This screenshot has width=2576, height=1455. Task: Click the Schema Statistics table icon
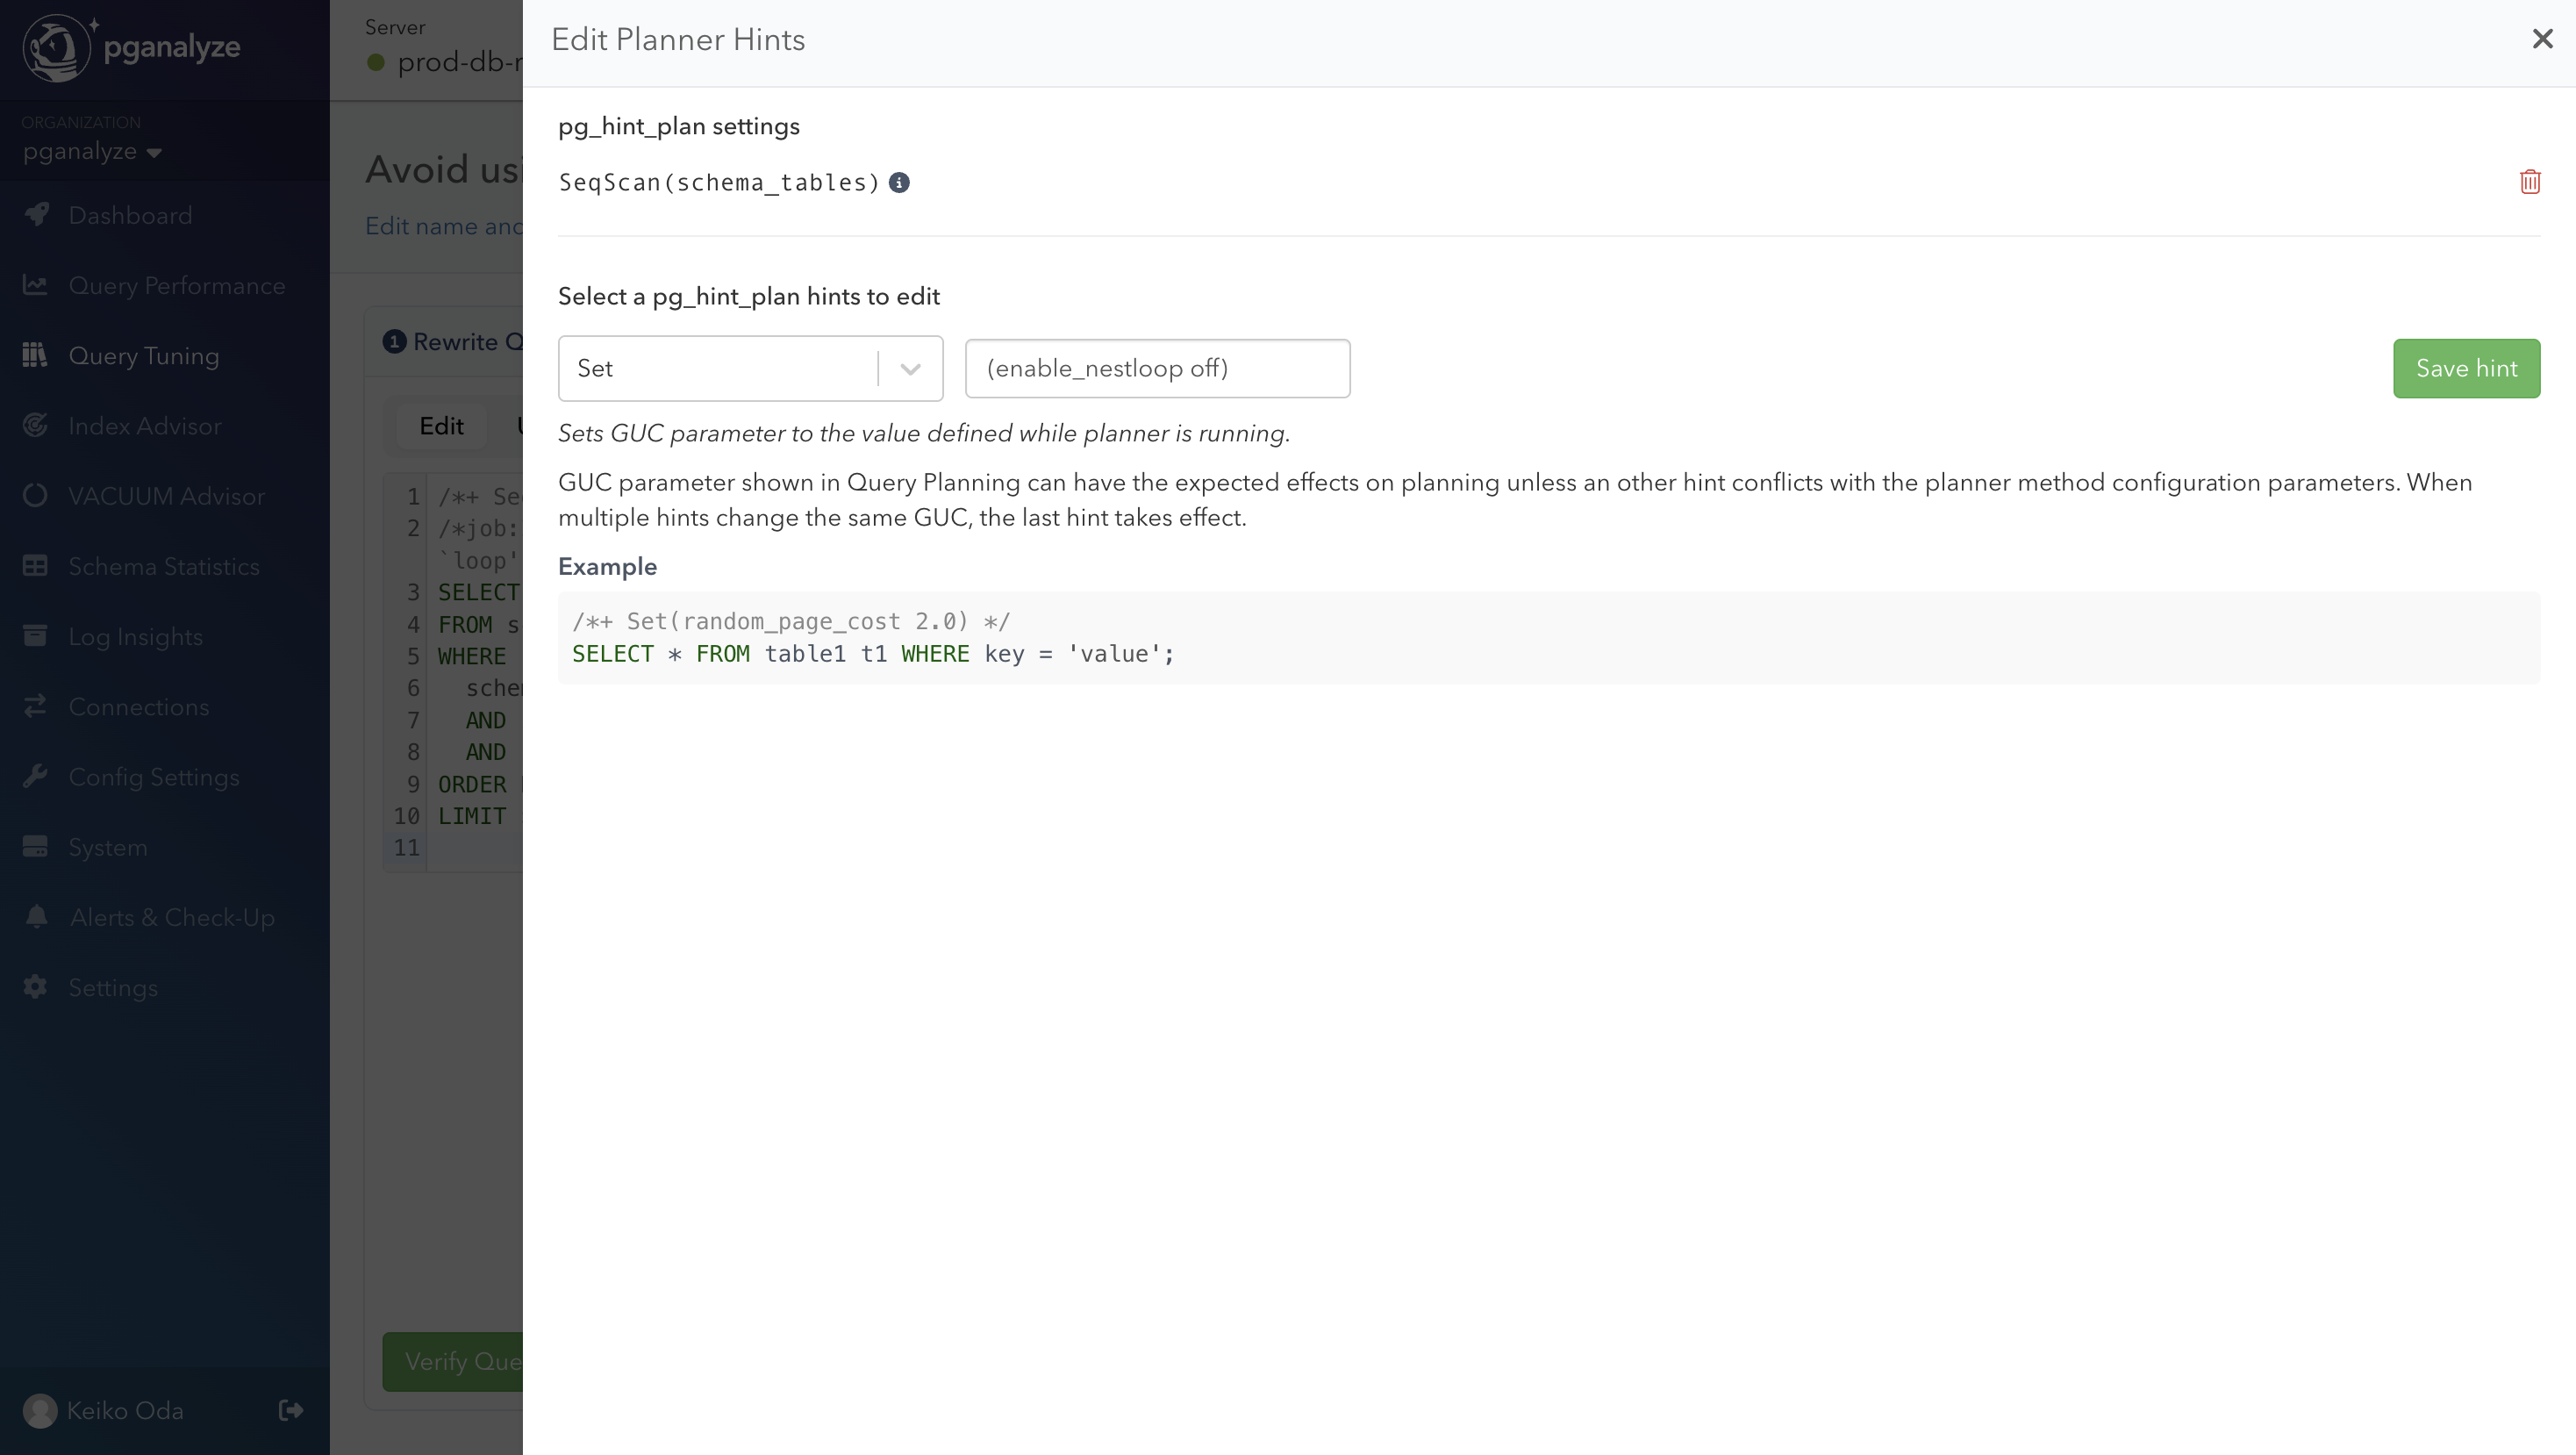click(35, 565)
